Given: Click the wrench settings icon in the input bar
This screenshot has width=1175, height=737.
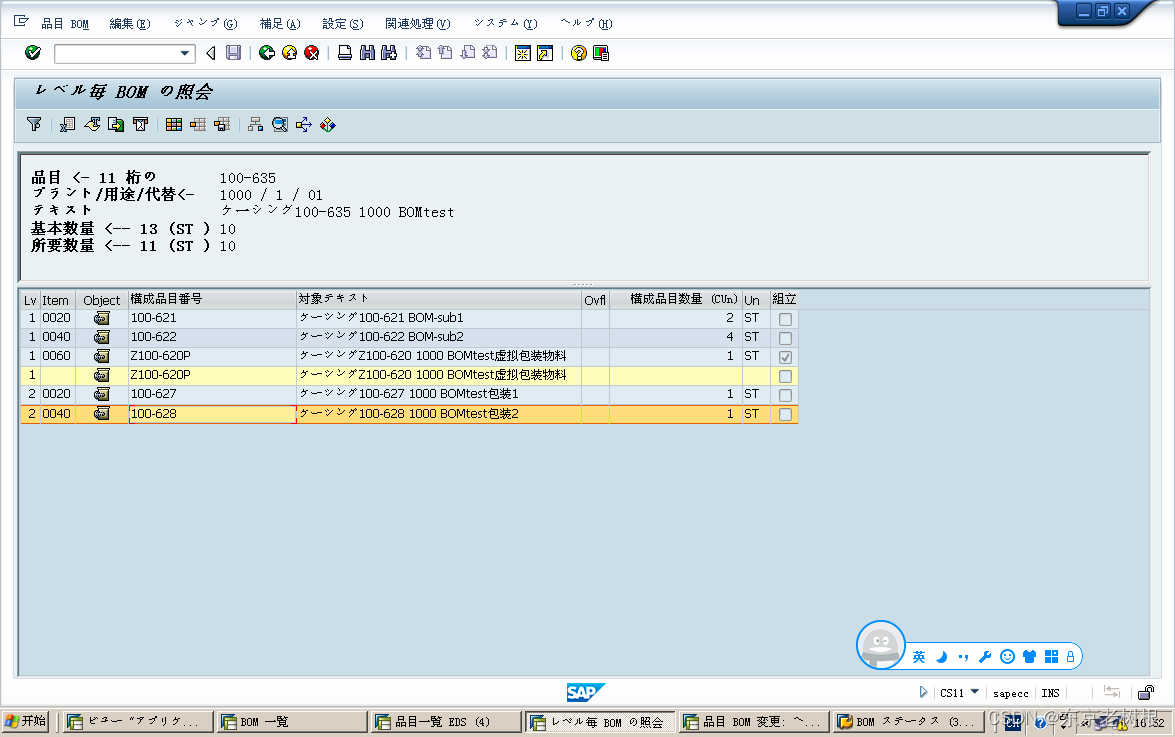Looking at the screenshot, I should (985, 657).
